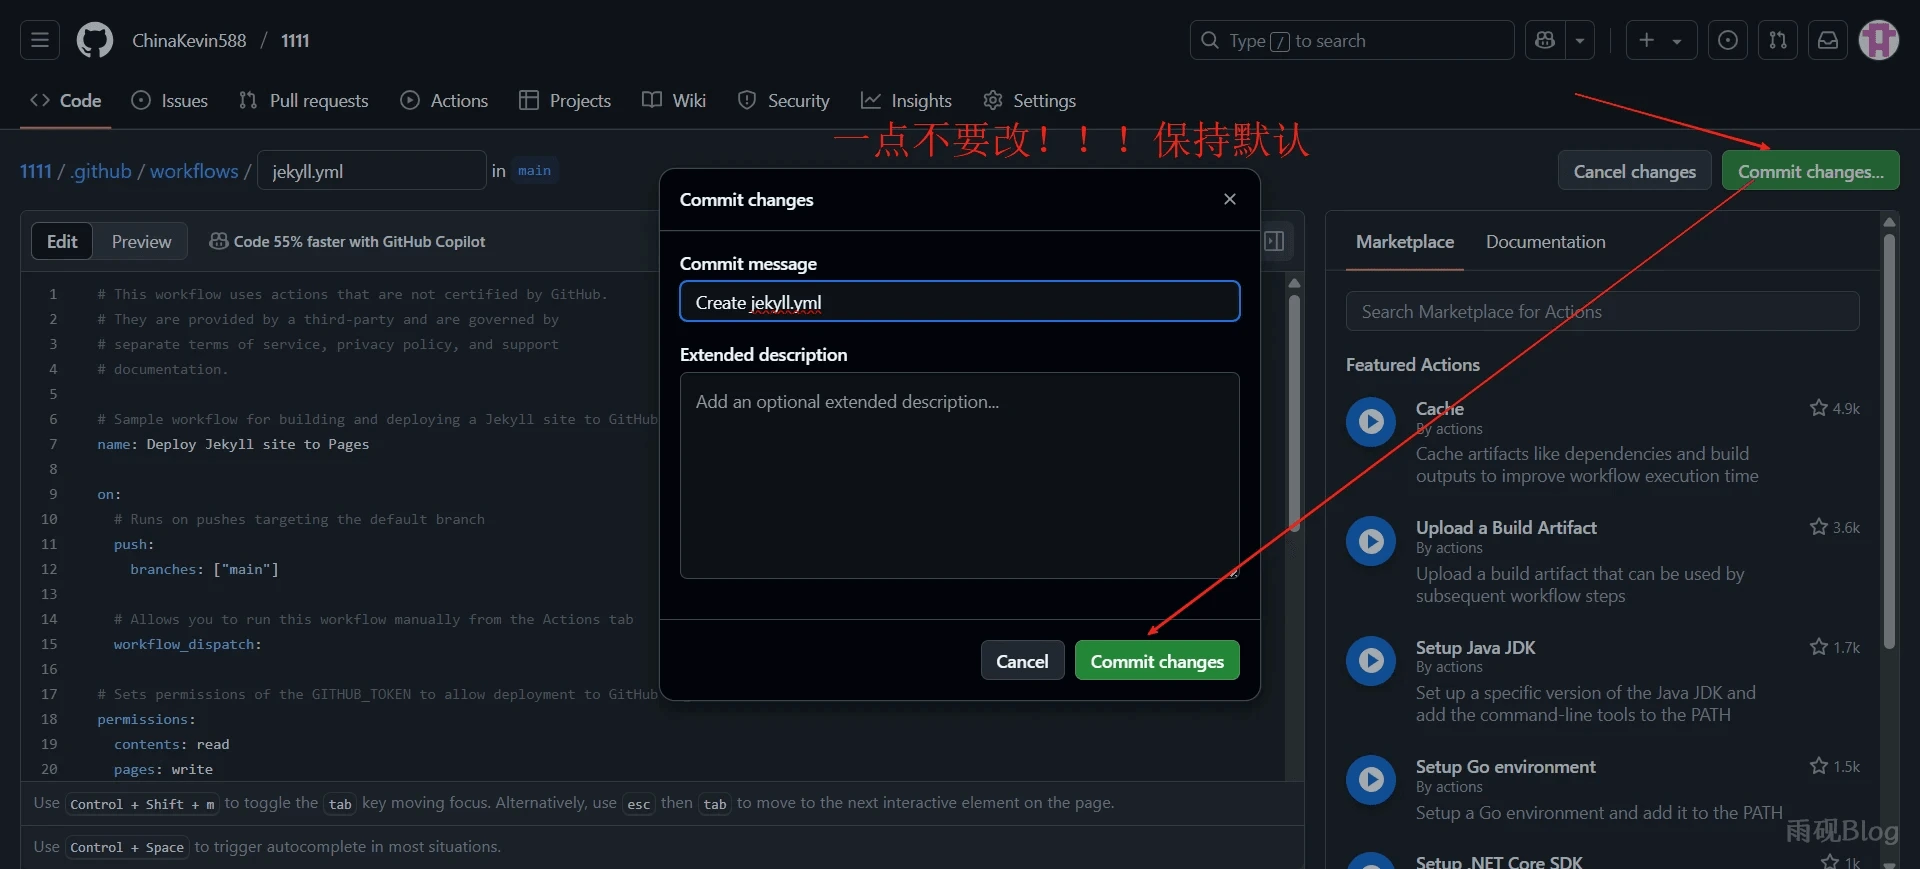Star the Upload a Build Artifact action

click(1818, 527)
